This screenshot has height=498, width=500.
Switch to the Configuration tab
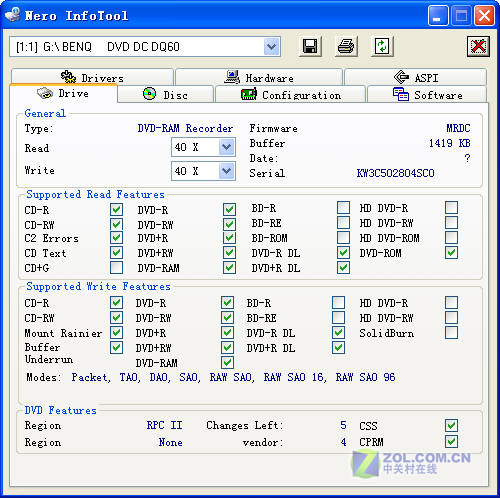tap(290, 95)
